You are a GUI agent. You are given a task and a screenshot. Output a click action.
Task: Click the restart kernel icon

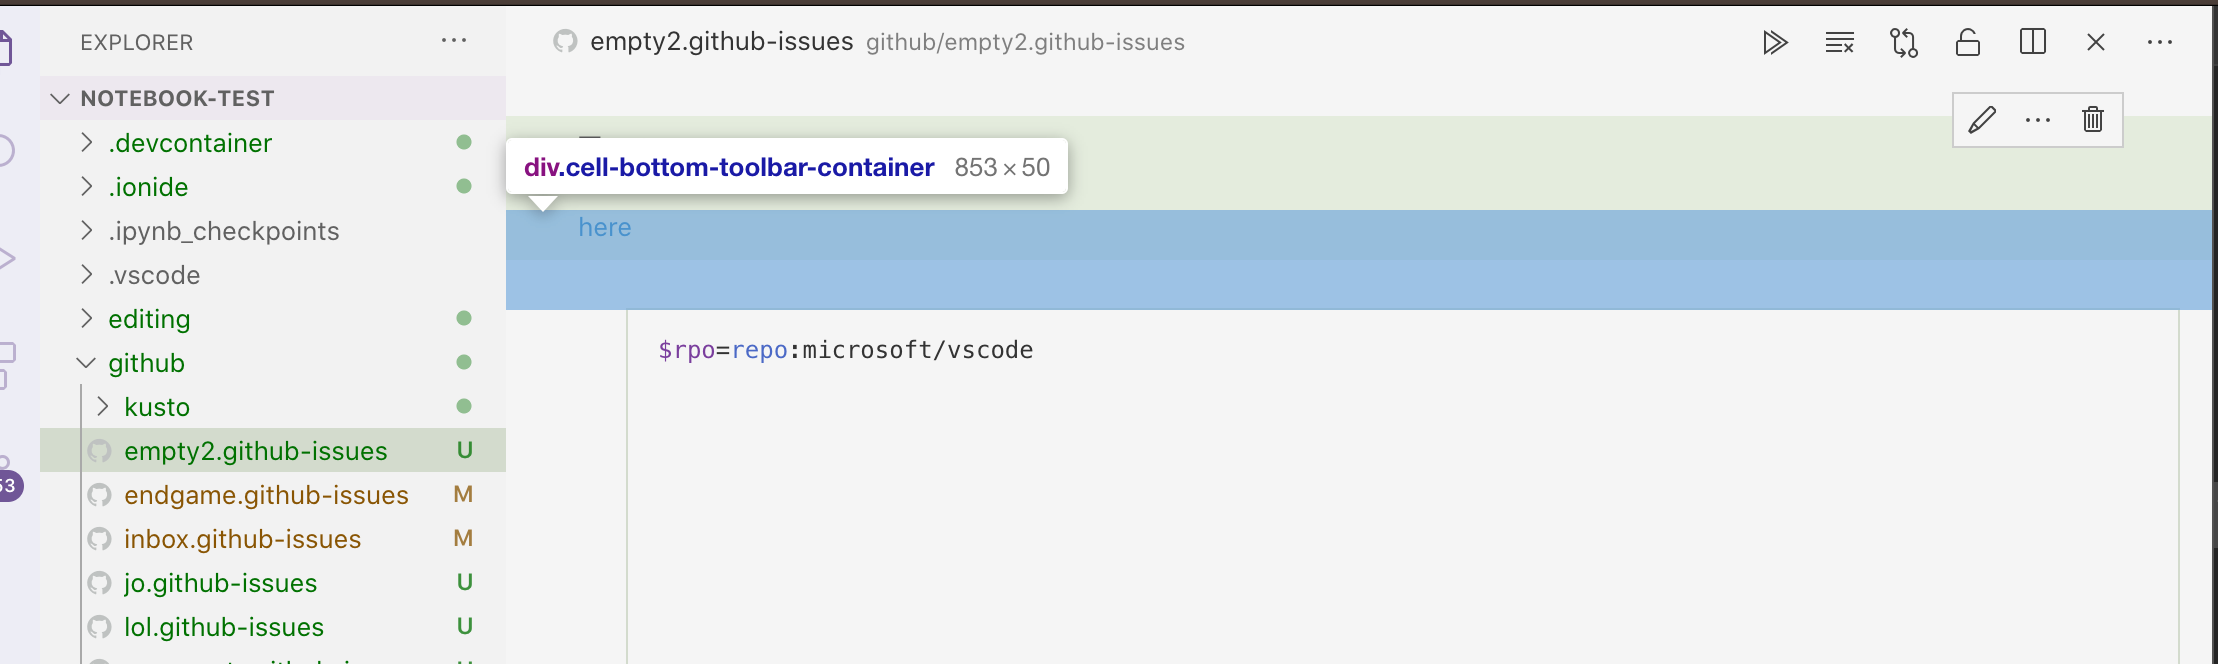1904,43
